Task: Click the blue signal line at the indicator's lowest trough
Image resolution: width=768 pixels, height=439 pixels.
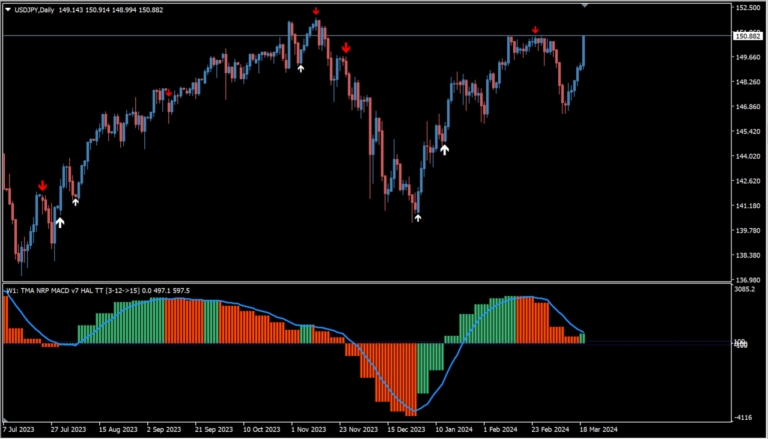Action: tap(412, 412)
